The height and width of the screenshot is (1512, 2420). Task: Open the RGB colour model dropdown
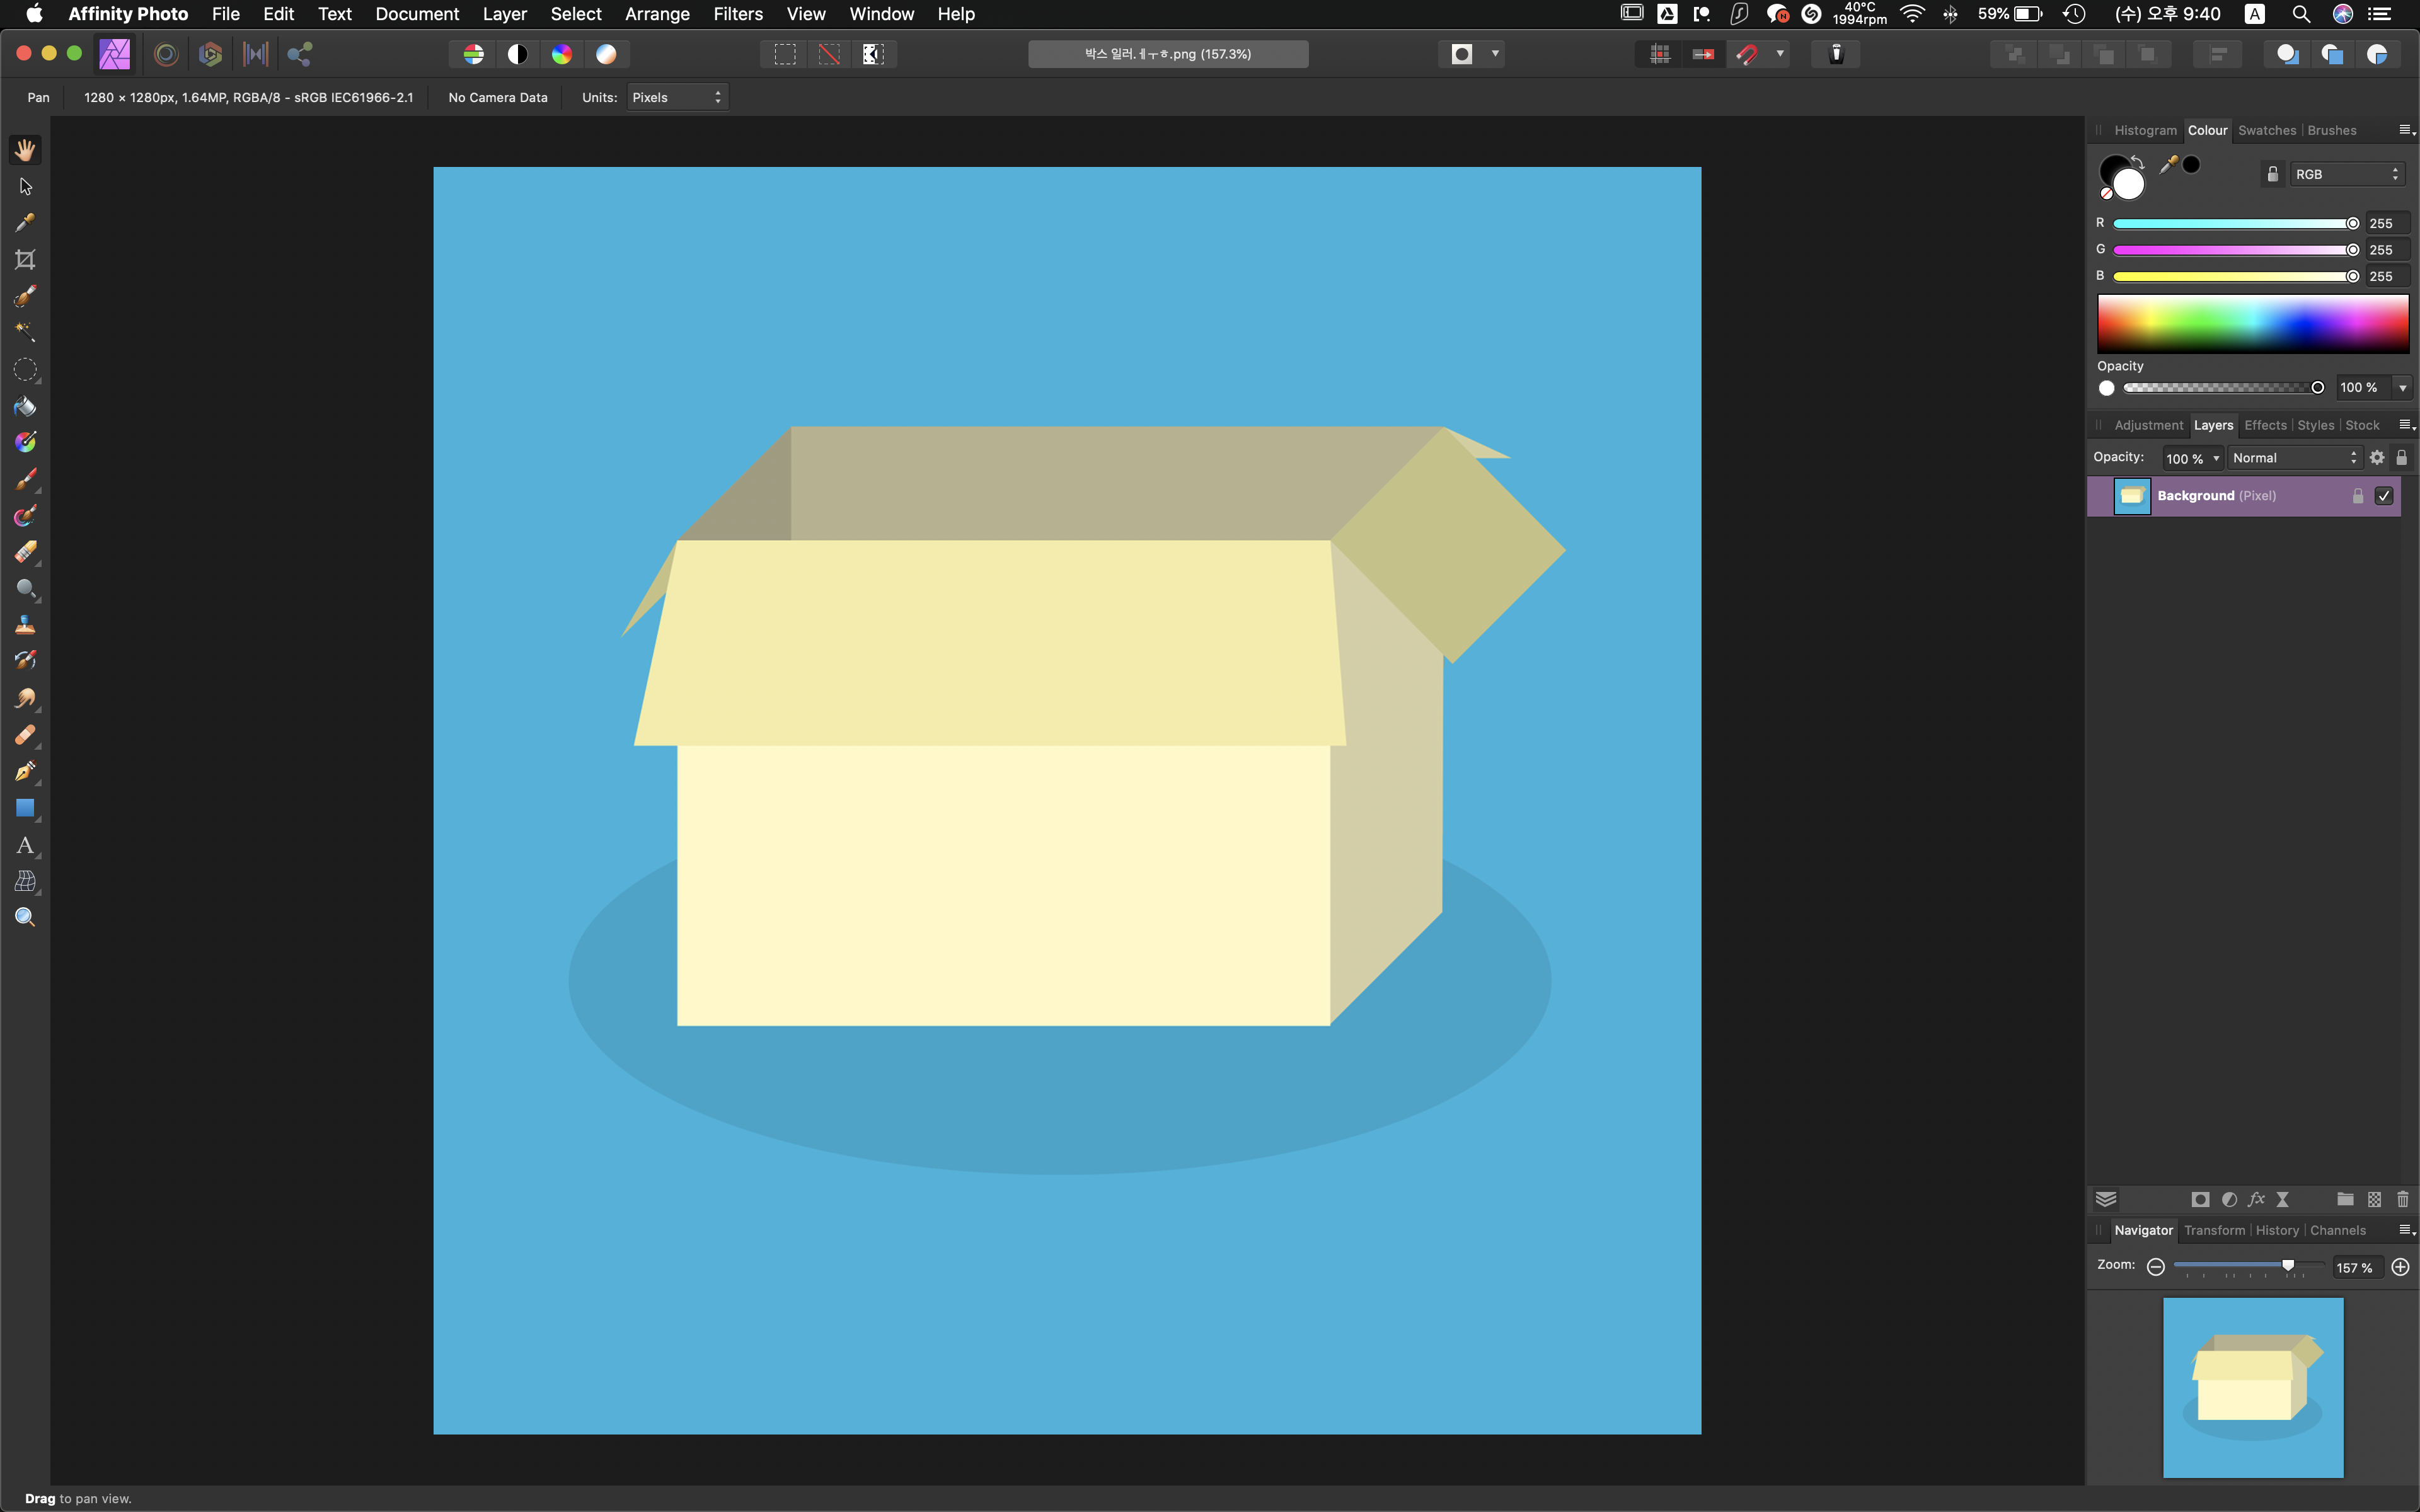2346,174
